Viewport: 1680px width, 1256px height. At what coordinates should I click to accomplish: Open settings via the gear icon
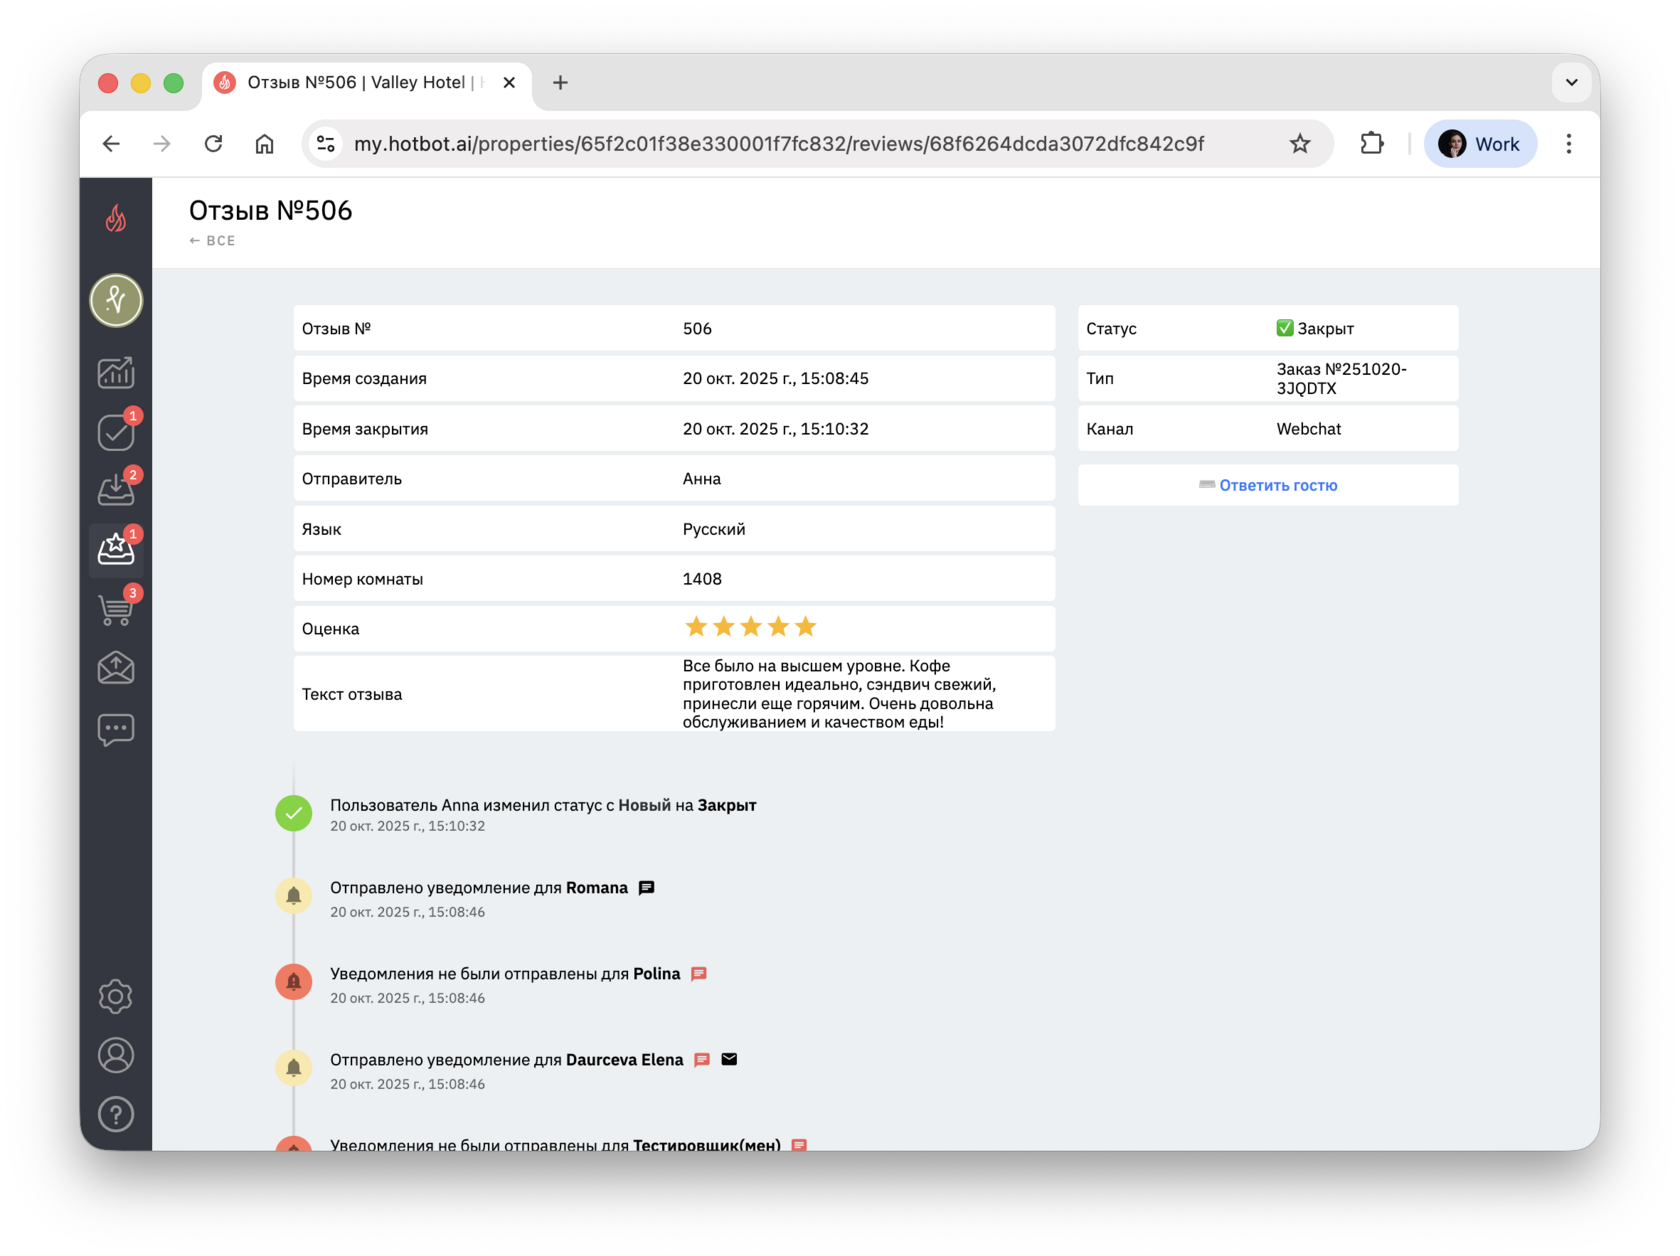point(116,996)
